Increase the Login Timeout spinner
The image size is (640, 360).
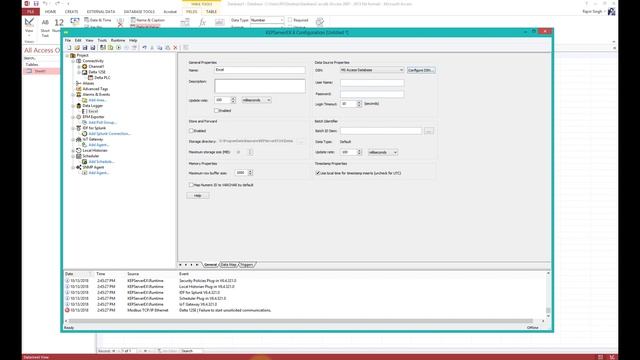pos(359,102)
